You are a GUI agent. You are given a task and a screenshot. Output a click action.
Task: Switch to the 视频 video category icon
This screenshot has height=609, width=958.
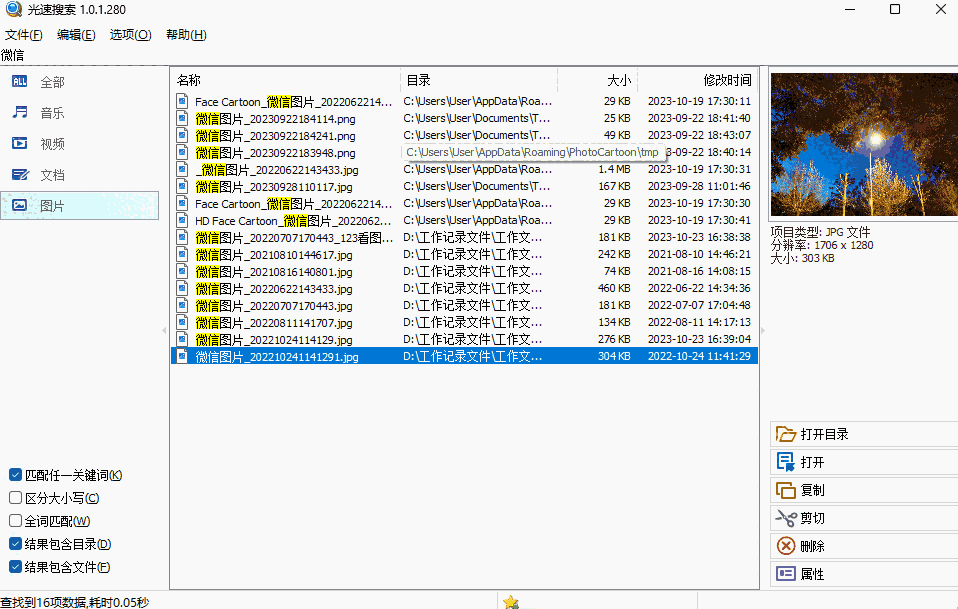pos(20,144)
